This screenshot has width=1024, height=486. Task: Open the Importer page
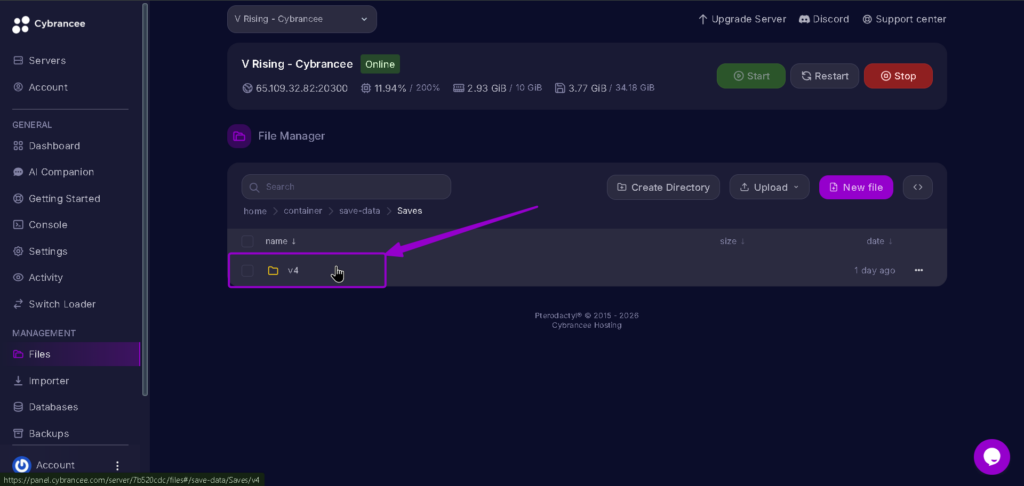(41, 381)
